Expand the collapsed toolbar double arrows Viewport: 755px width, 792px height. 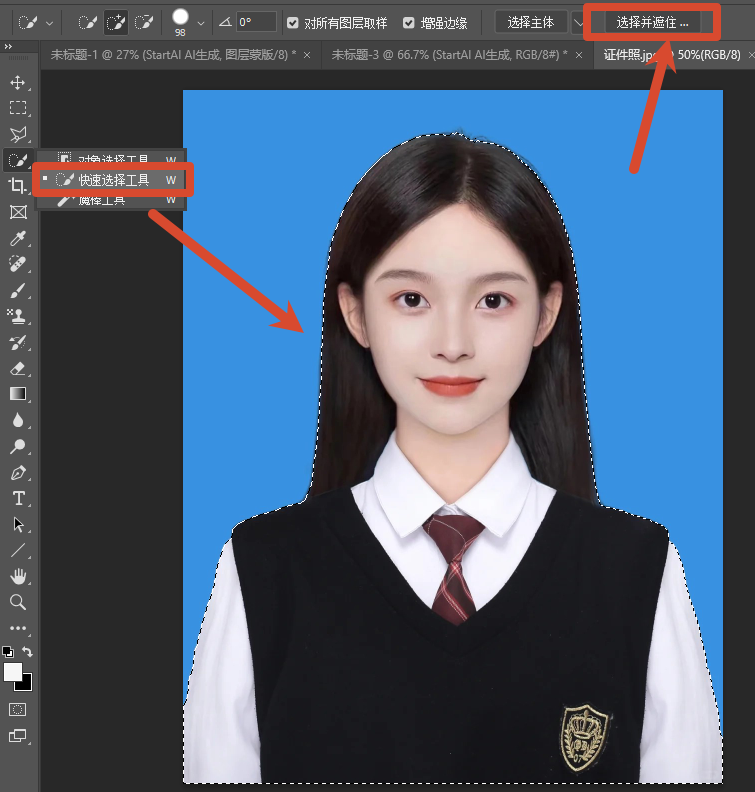[8, 46]
